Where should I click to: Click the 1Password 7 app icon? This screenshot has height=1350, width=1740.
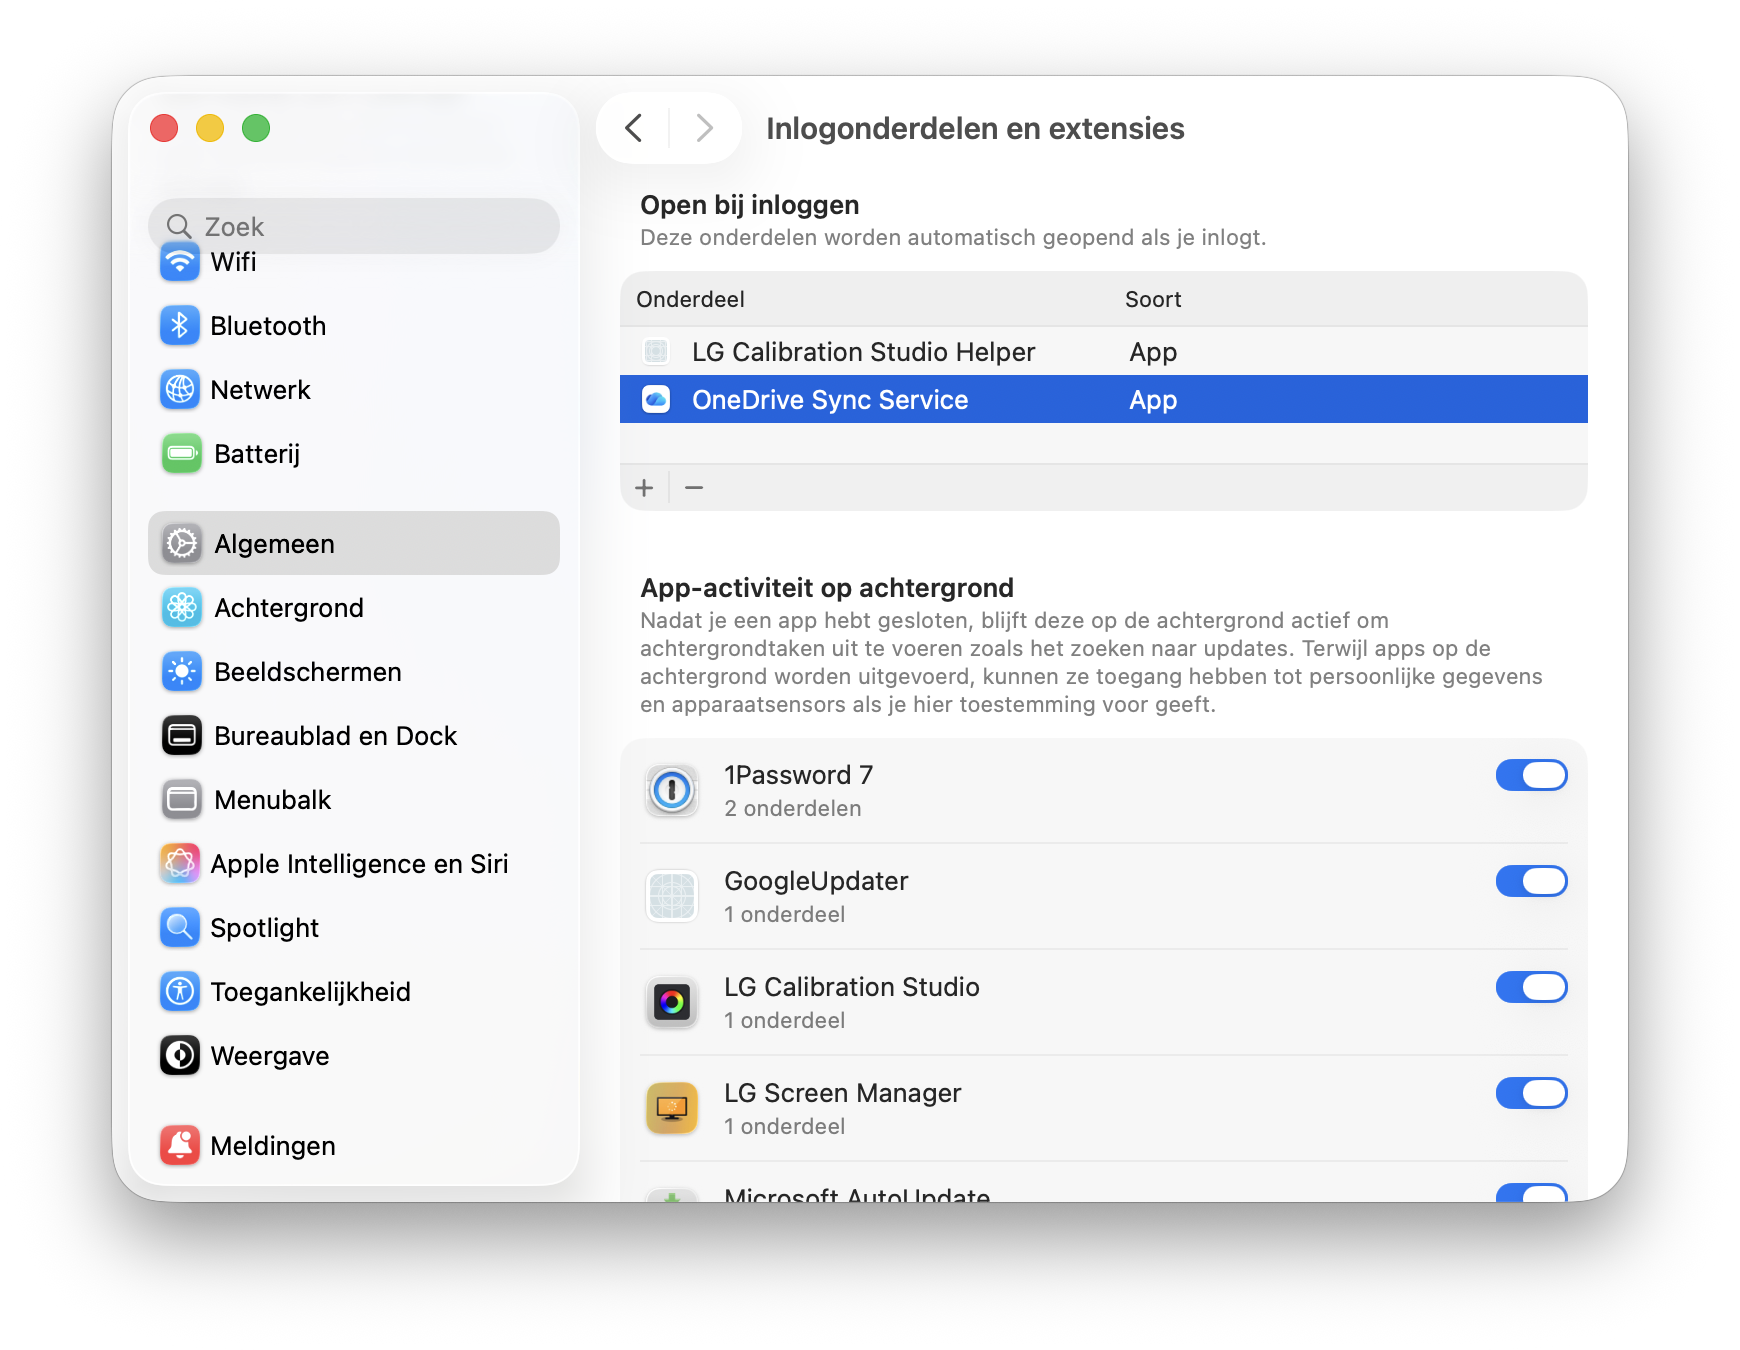672,791
